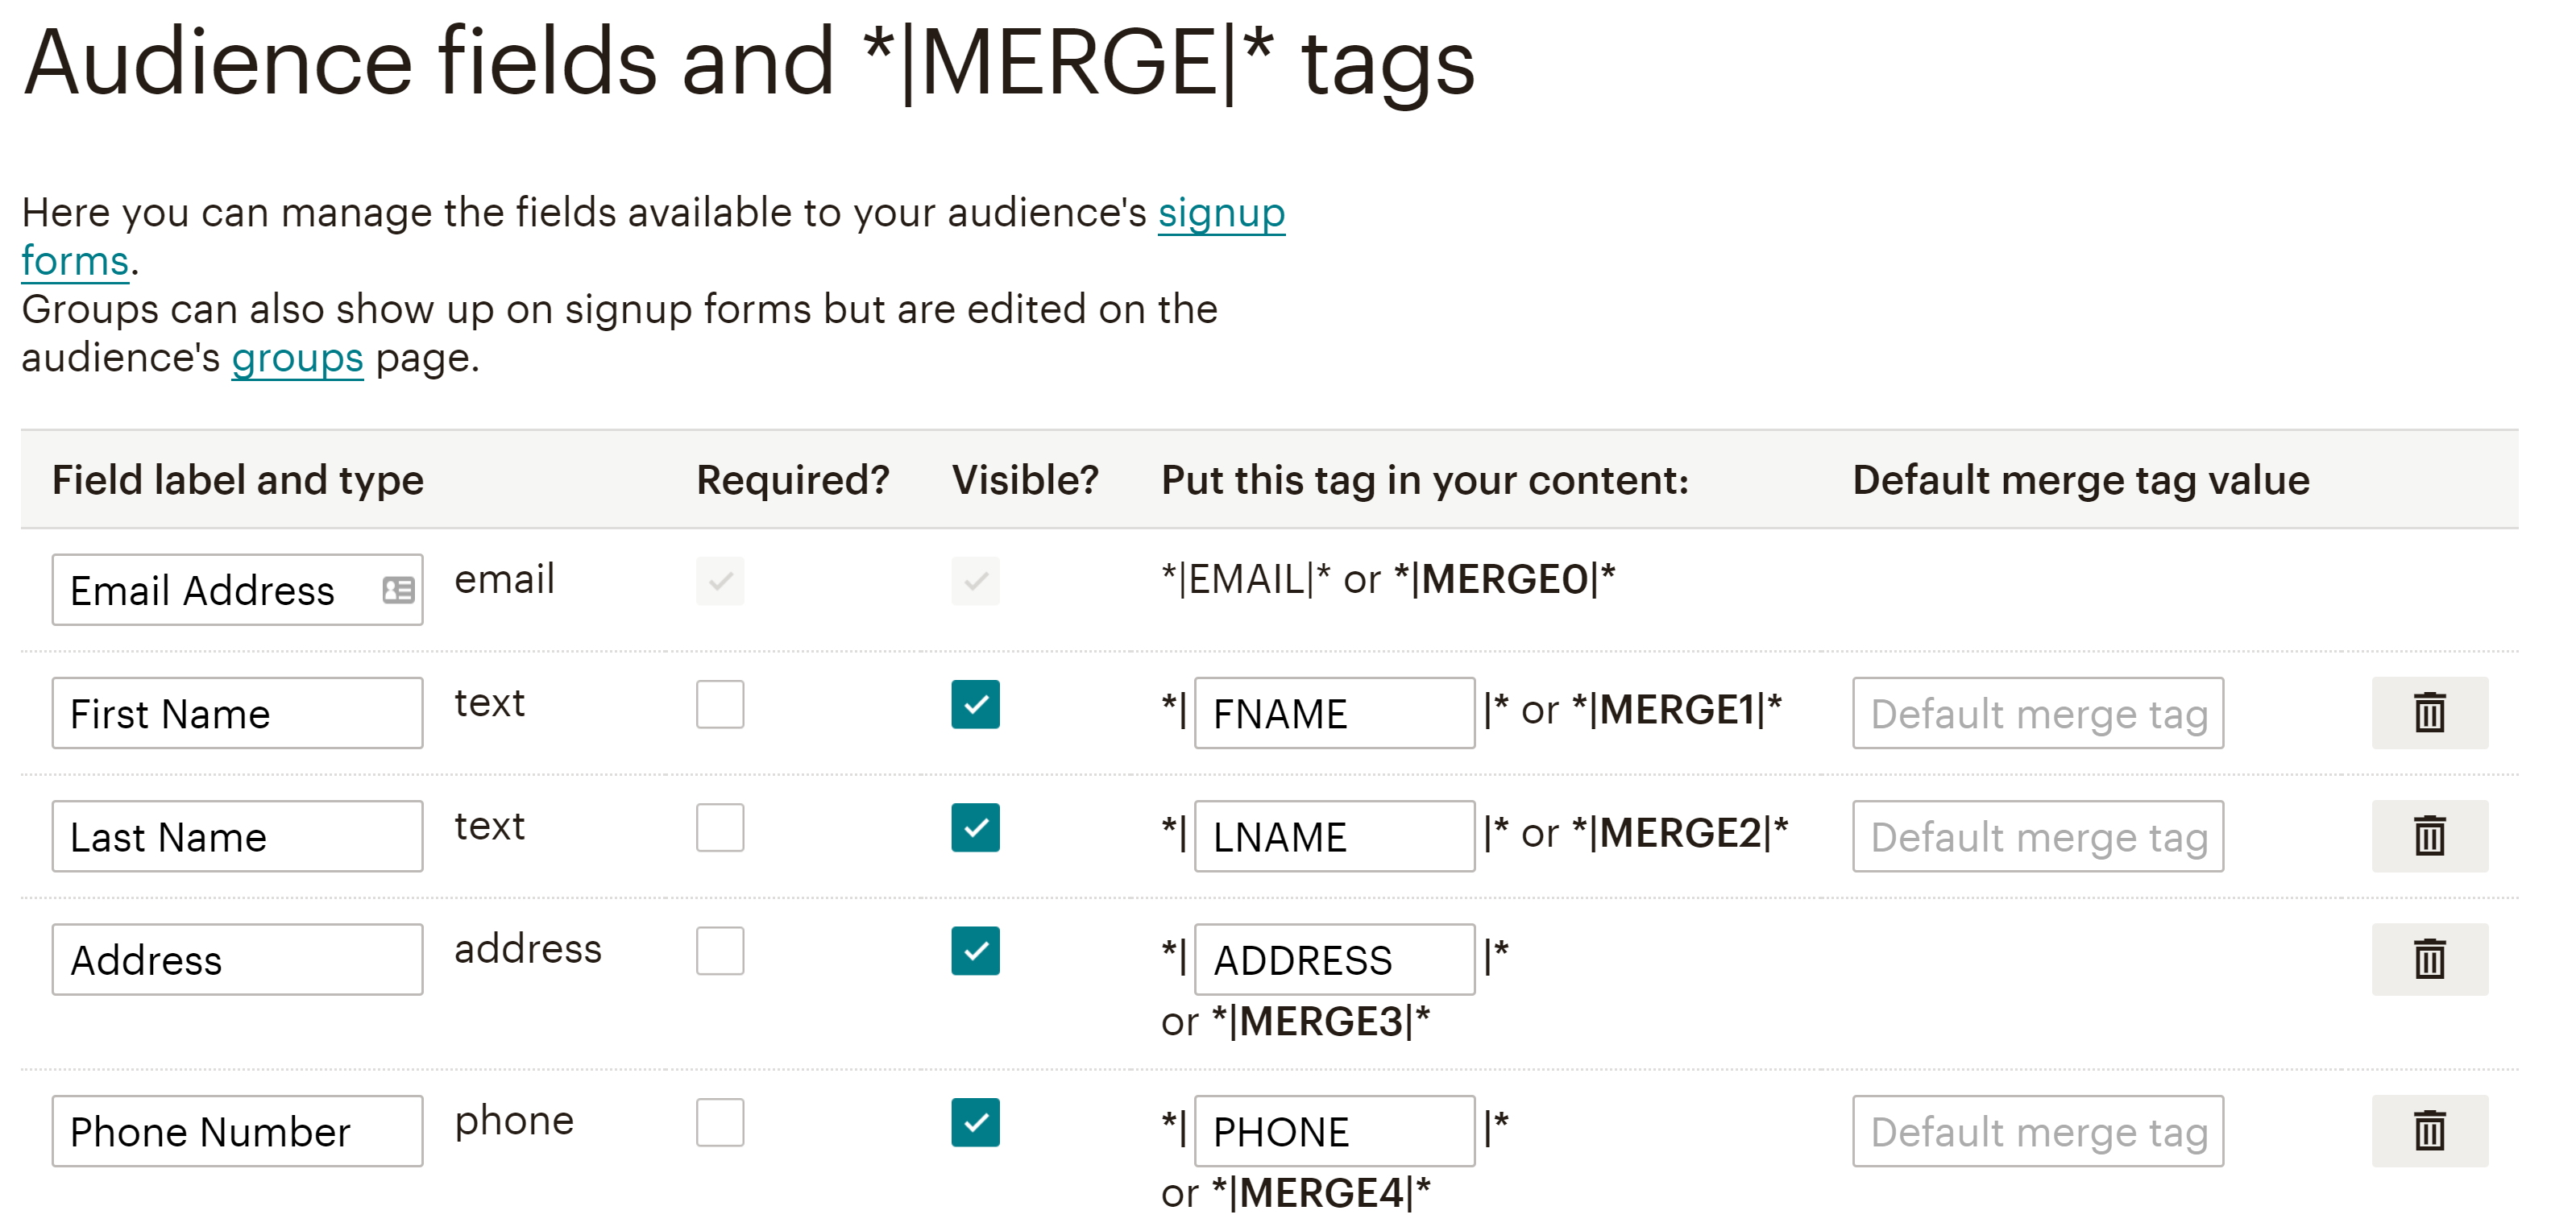This screenshot has height=1227, width=2576.
Task: Edit the ADDRESS tag input
Action: pyautogui.click(x=1334, y=960)
